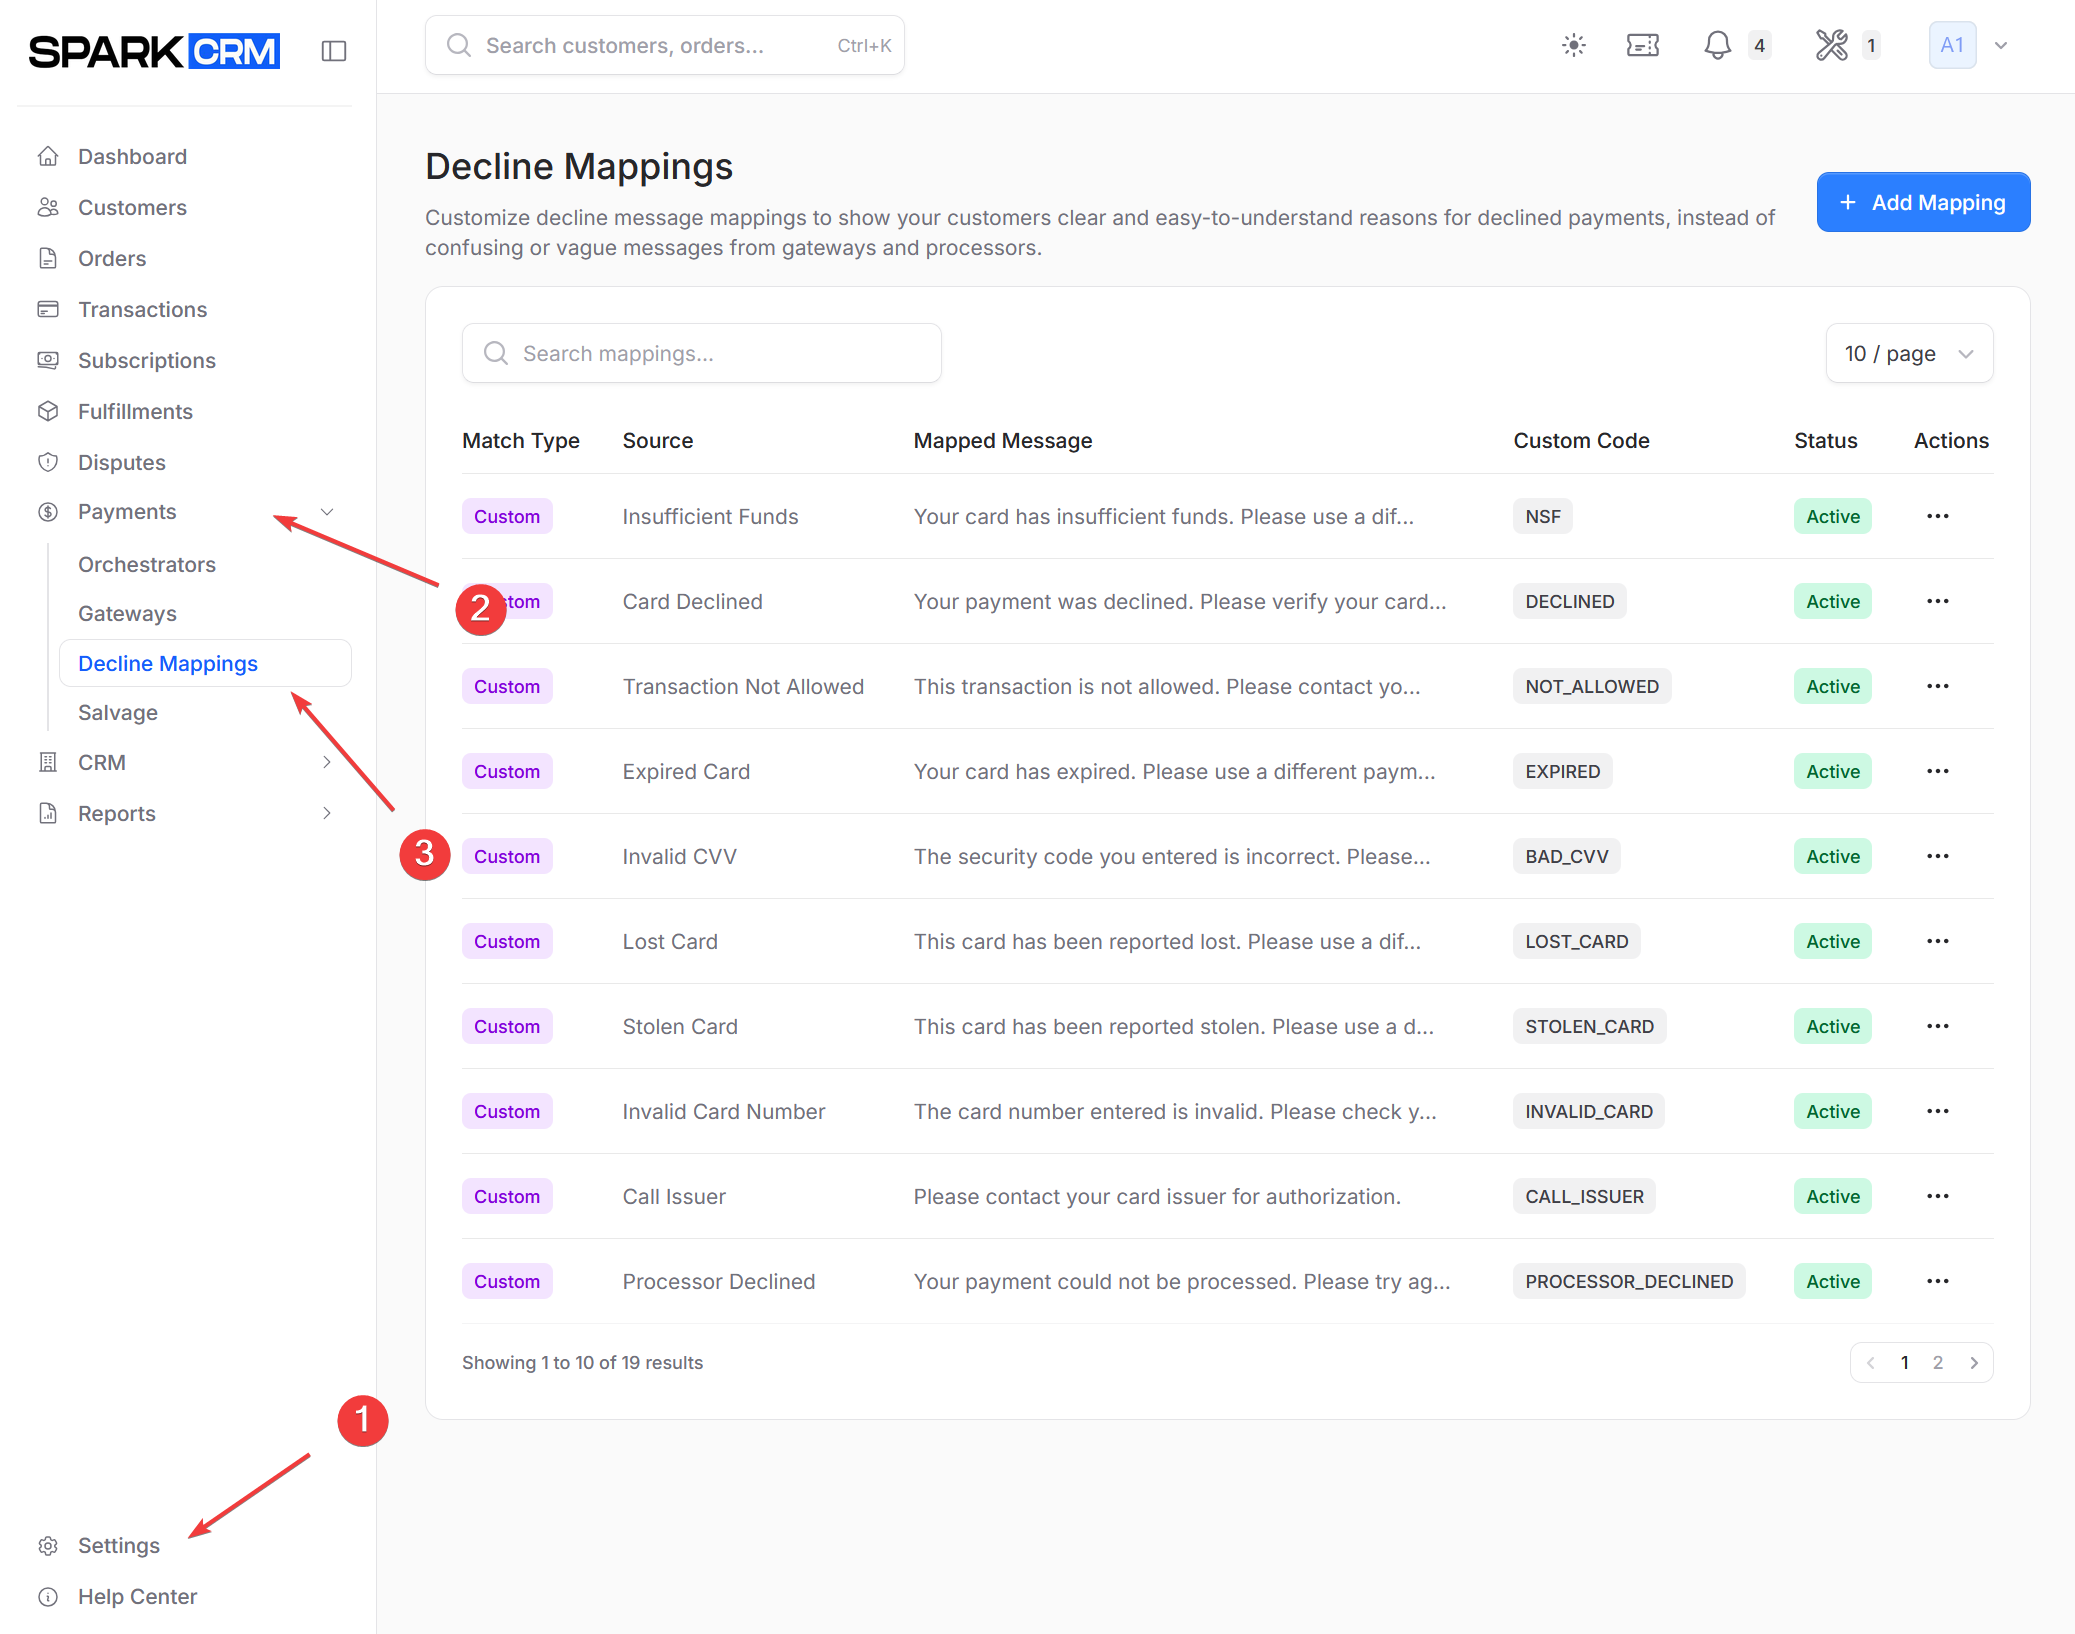The image size is (2075, 1634).
Task: Click the NSF custom code tag
Action: [1542, 516]
